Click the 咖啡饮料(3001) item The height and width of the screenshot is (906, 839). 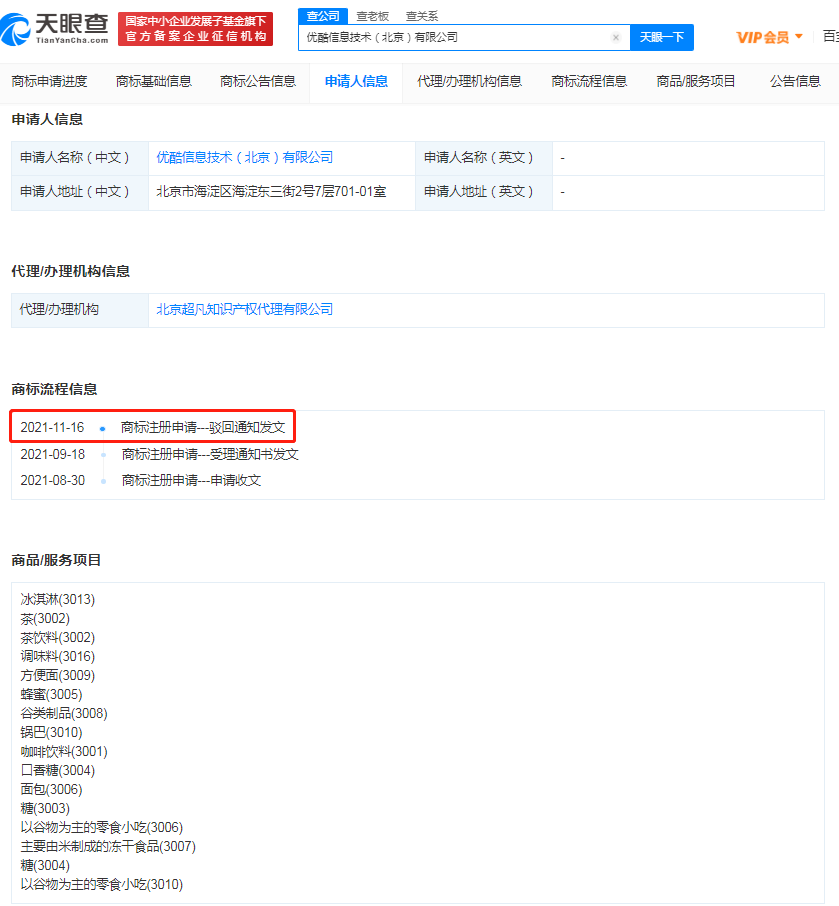(x=64, y=752)
